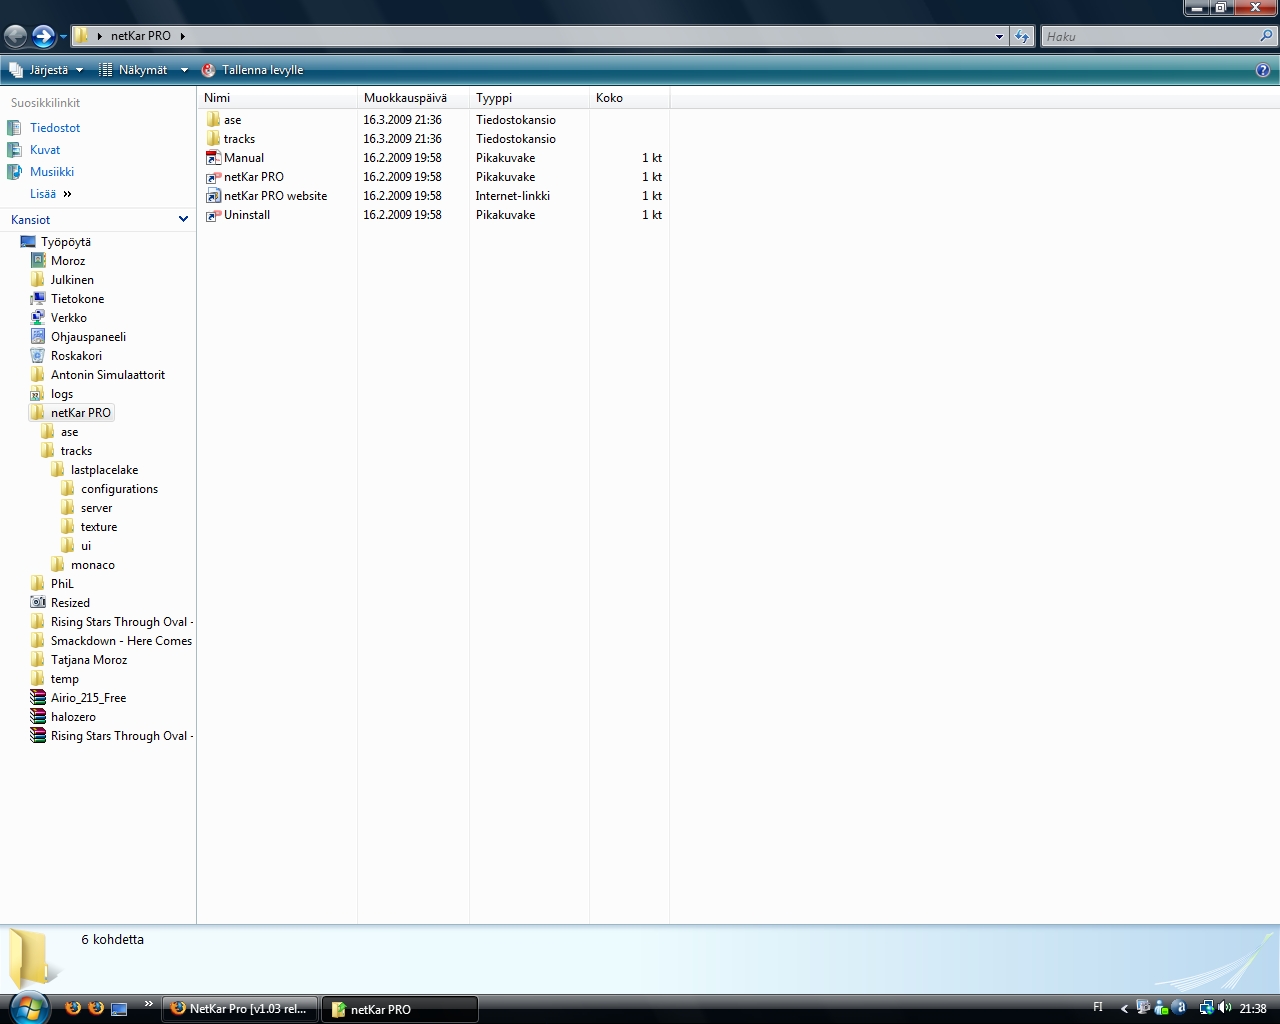Click the halozero archive icon
The image size is (1280, 1024).
38,717
